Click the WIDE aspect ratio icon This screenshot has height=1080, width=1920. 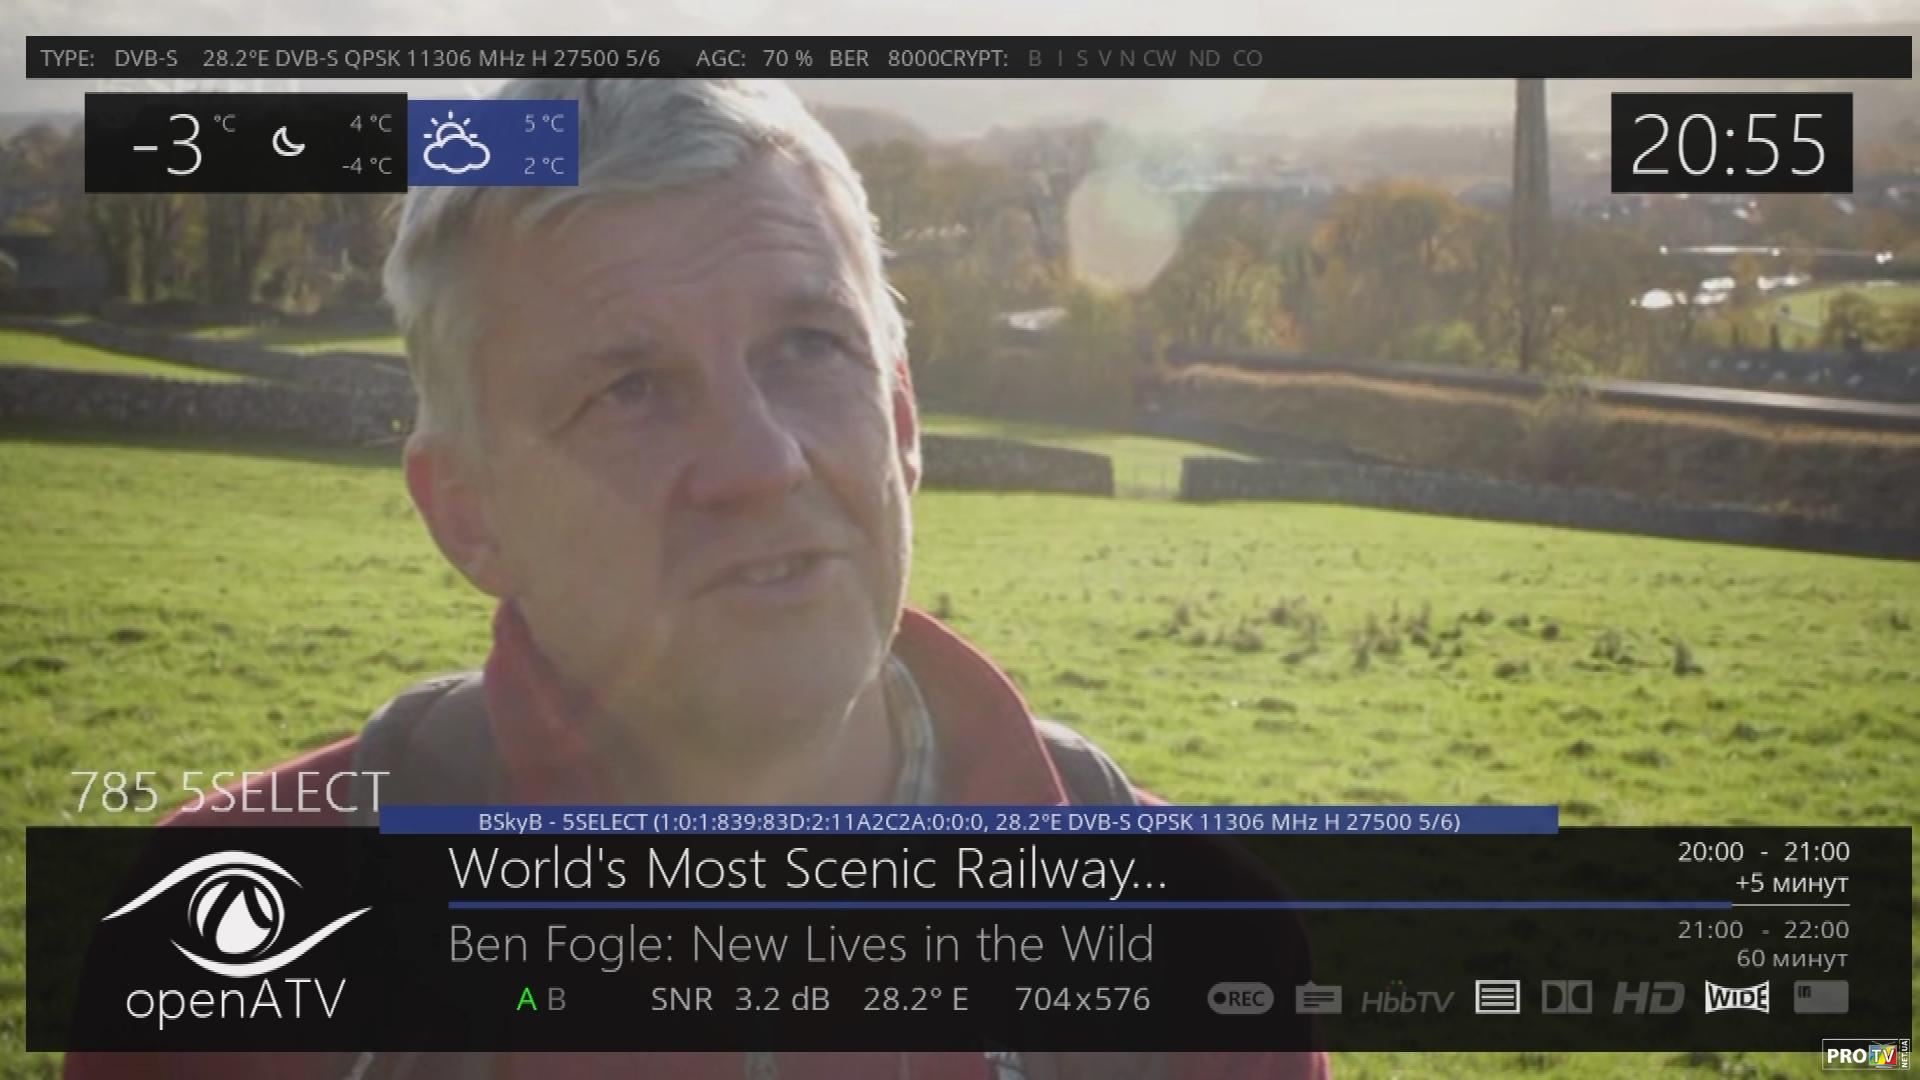coord(1737,997)
